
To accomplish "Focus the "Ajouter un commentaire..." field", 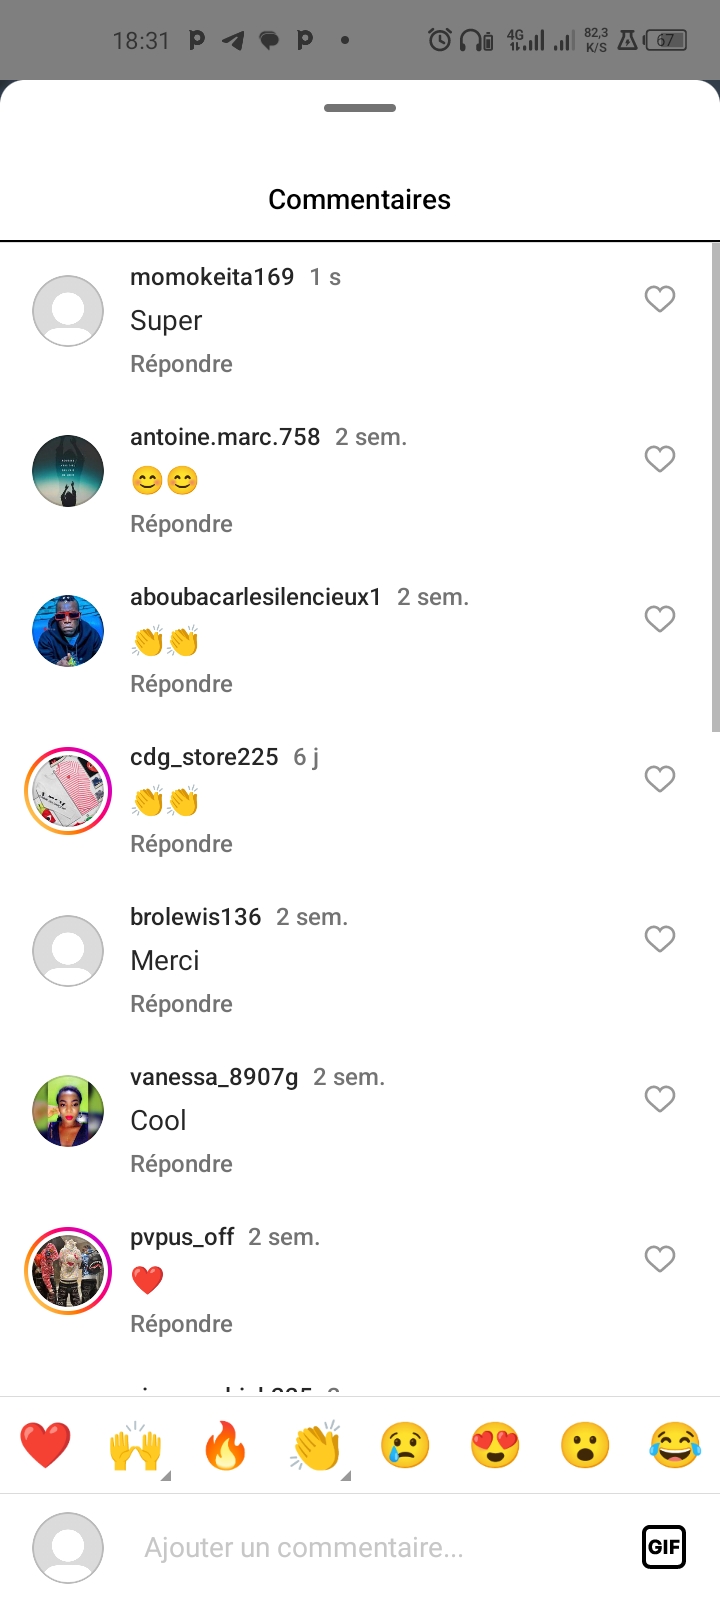I will tap(380, 1547).
